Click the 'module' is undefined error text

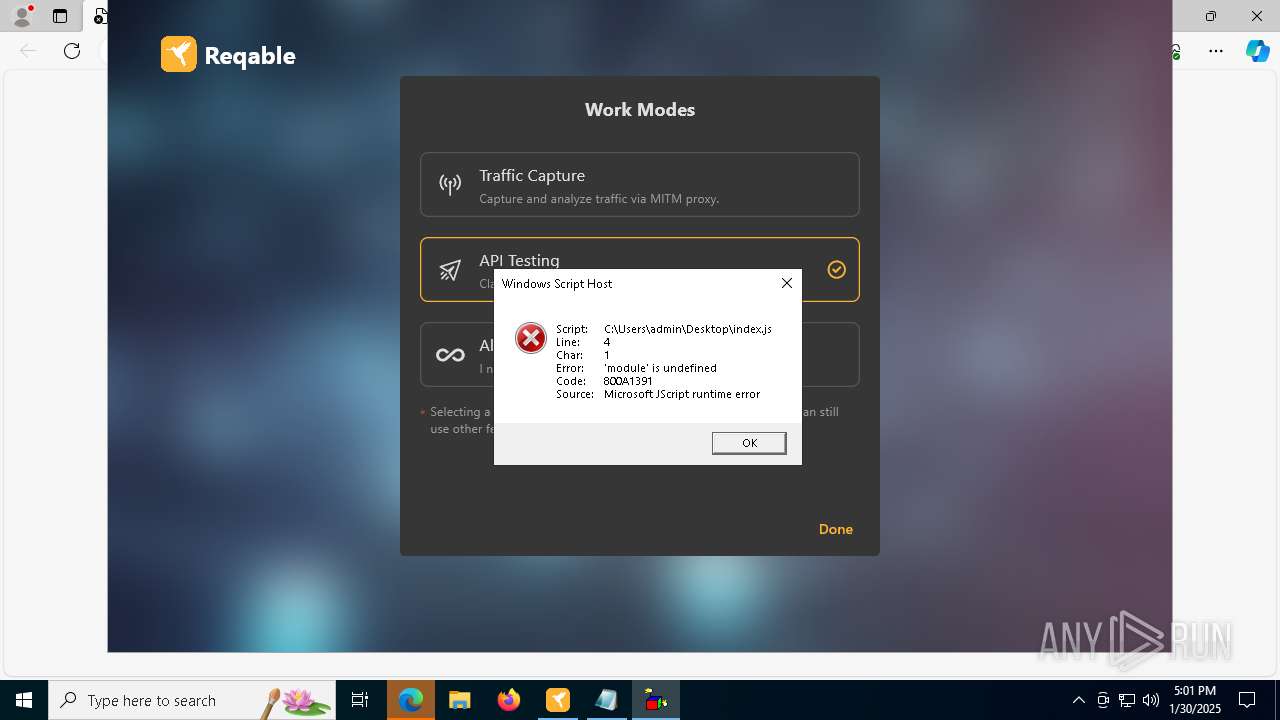pyautogui.click(x=660, y=368)
